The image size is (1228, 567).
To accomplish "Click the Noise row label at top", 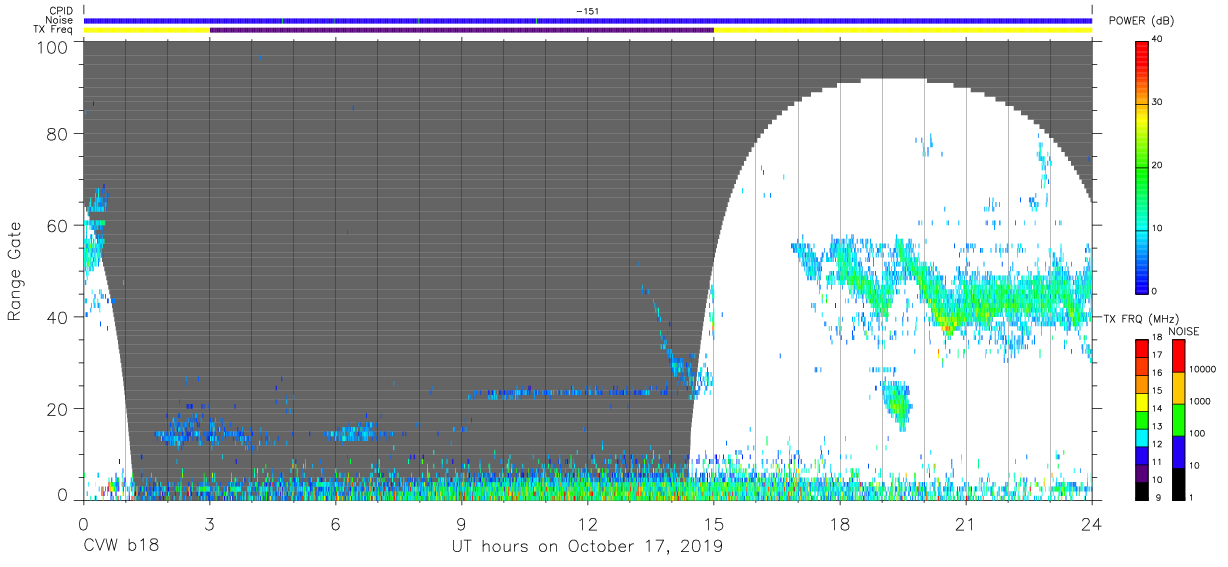I will tap(60, 20).
